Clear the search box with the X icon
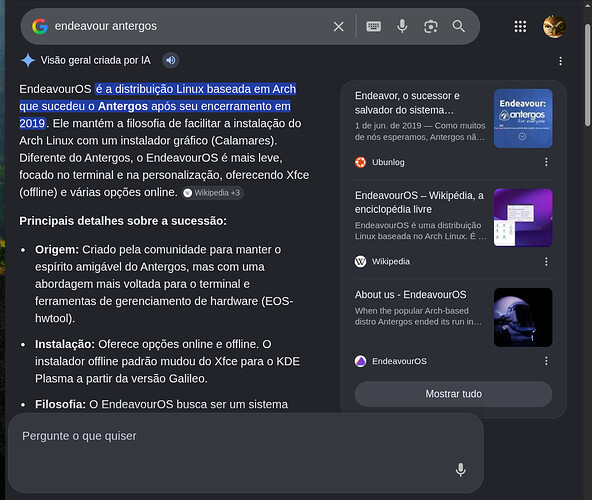This screenshot has height=500, width=592. point(339,26)
